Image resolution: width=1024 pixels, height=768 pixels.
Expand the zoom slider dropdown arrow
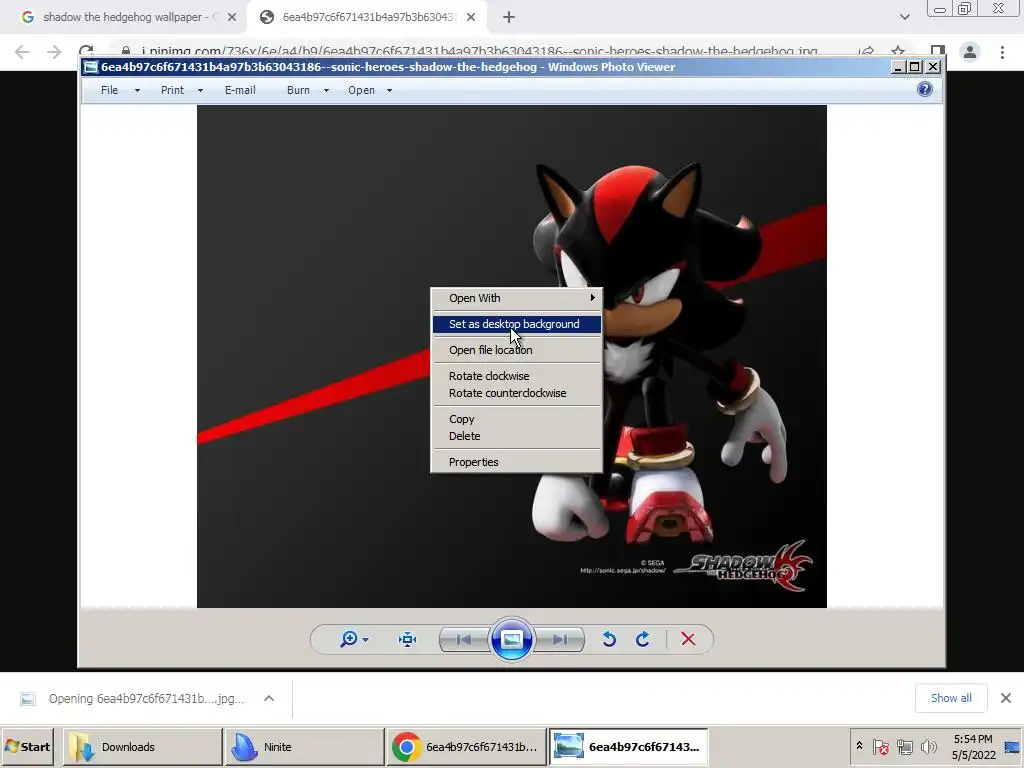(366, 639)
